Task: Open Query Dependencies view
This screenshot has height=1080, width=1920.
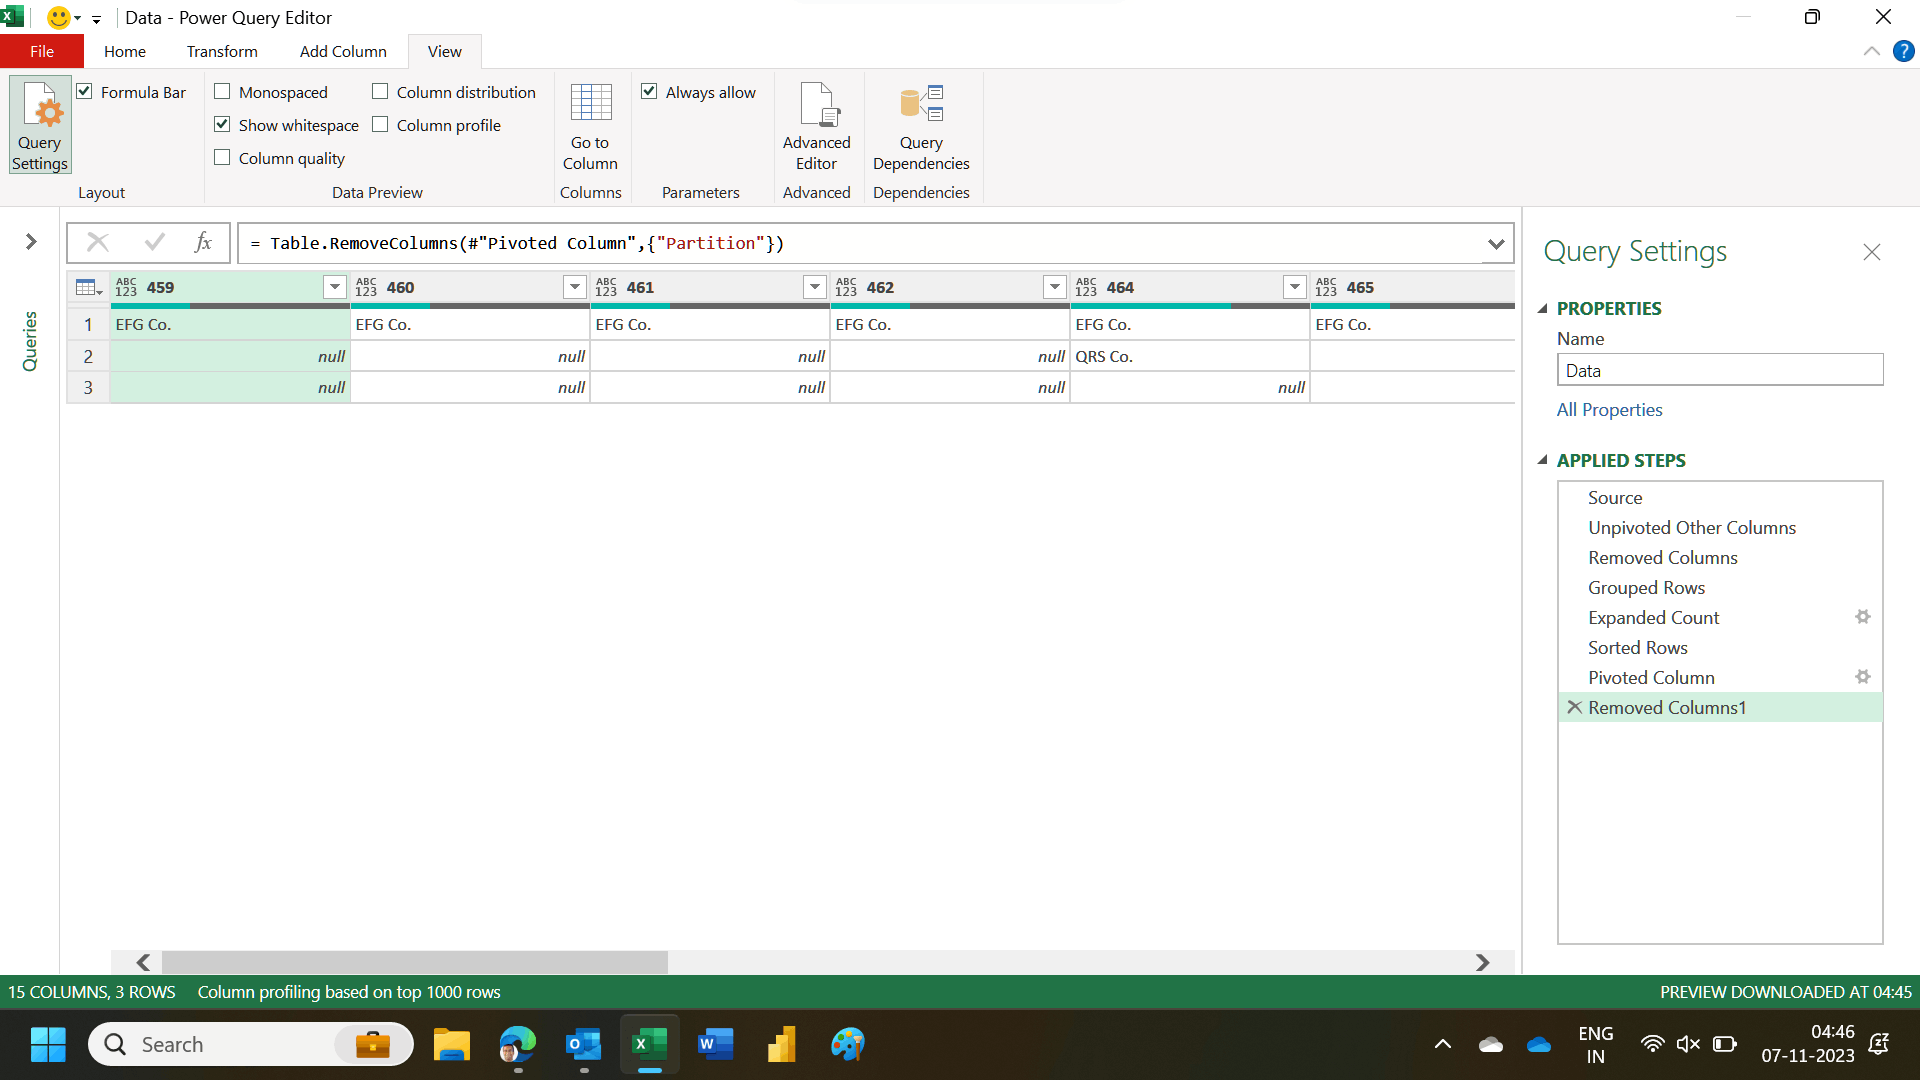Action: coord(920,125)
